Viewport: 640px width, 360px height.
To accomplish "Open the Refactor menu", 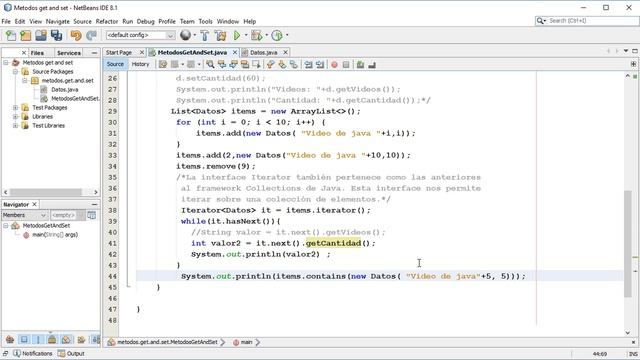I will coord(107,21).
